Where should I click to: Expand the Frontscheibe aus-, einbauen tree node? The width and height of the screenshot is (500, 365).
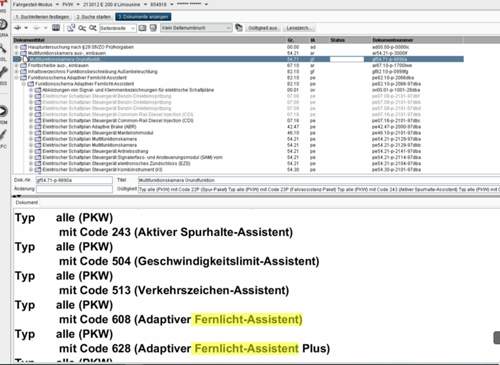16,65
